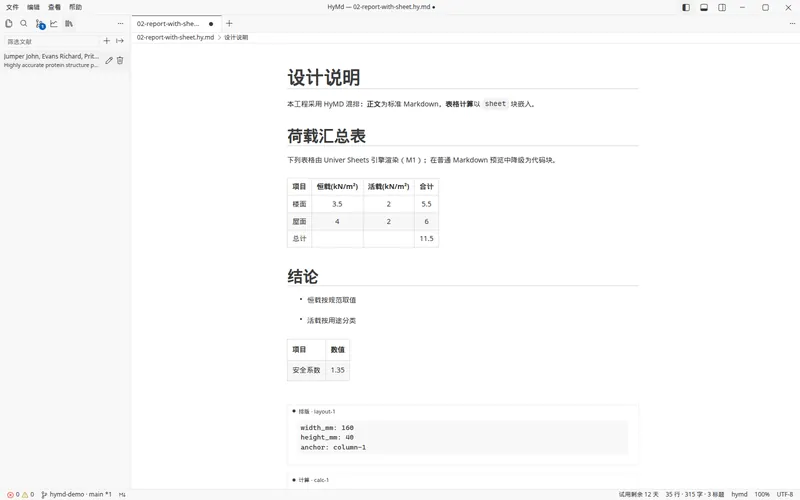The image size is (800, 500).
Task: Click the hymd language mode indicator
Action: click(739, 494)
